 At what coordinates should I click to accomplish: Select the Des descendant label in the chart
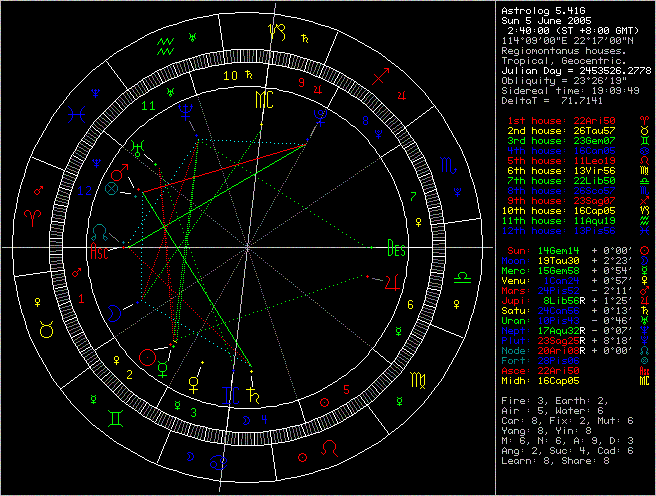pyautogui.click(x=397, y=246)
